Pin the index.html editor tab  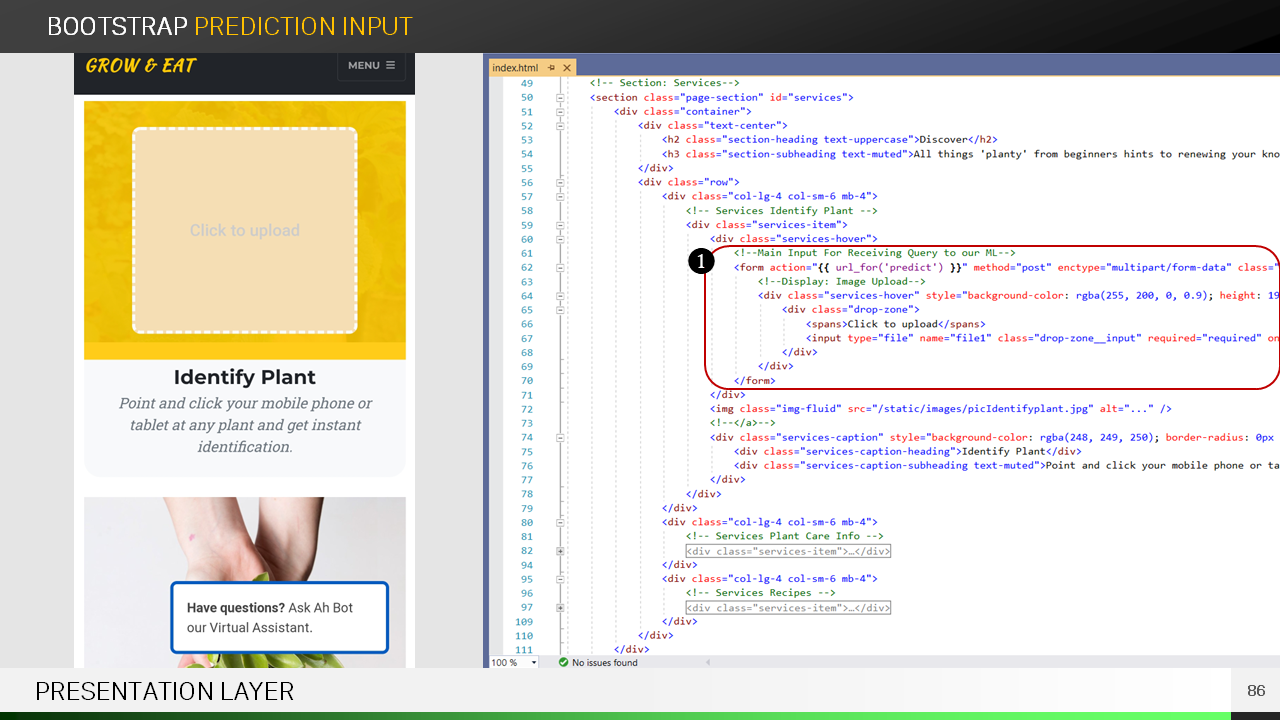tap(551, 68)
